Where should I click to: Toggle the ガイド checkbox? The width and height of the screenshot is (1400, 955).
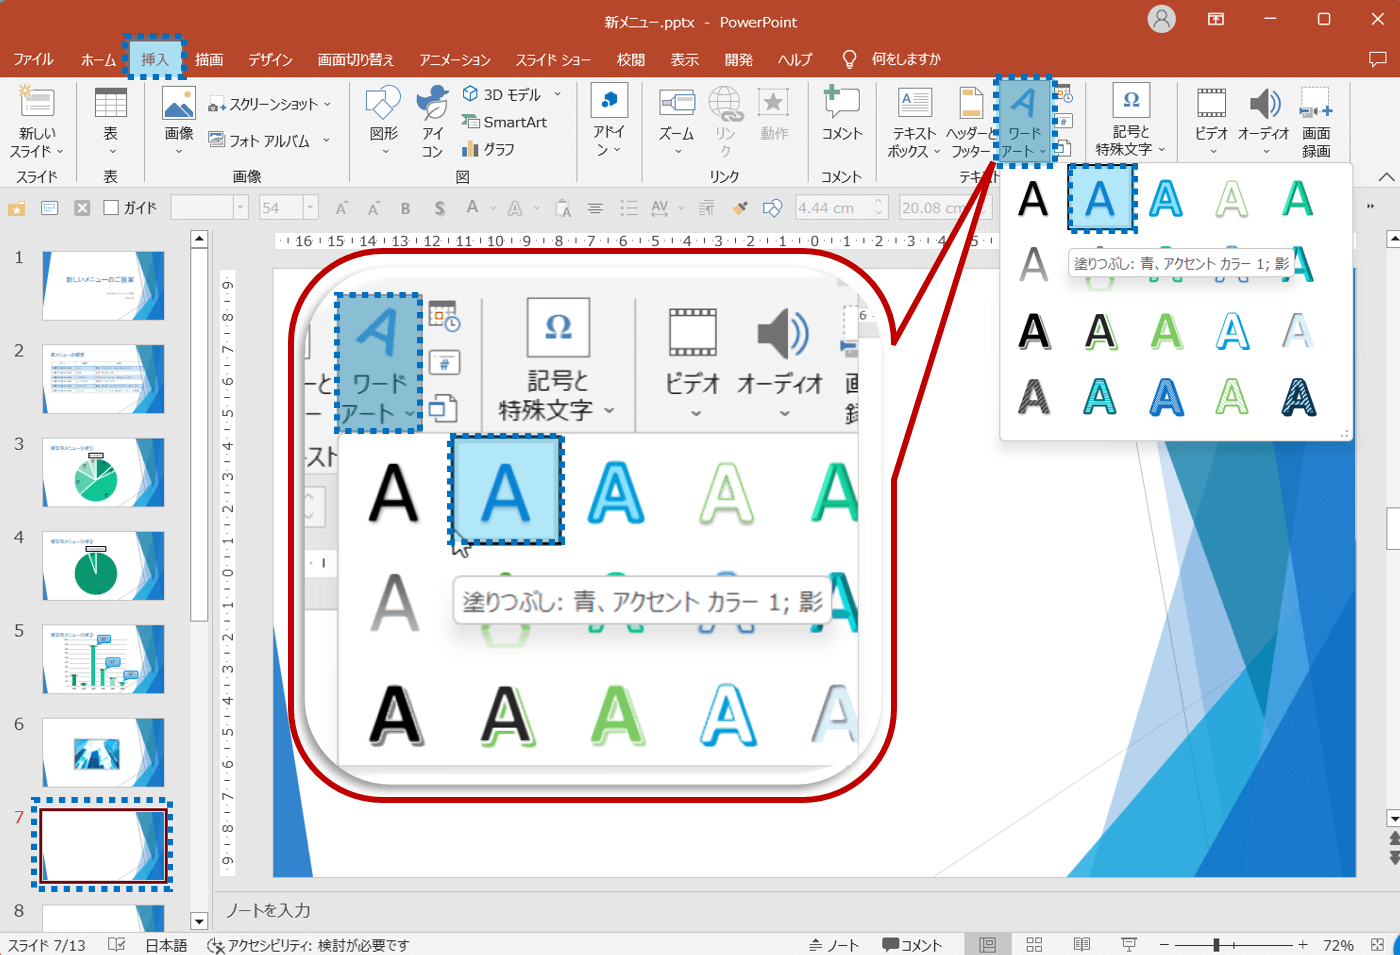click(x=112, y=208)
